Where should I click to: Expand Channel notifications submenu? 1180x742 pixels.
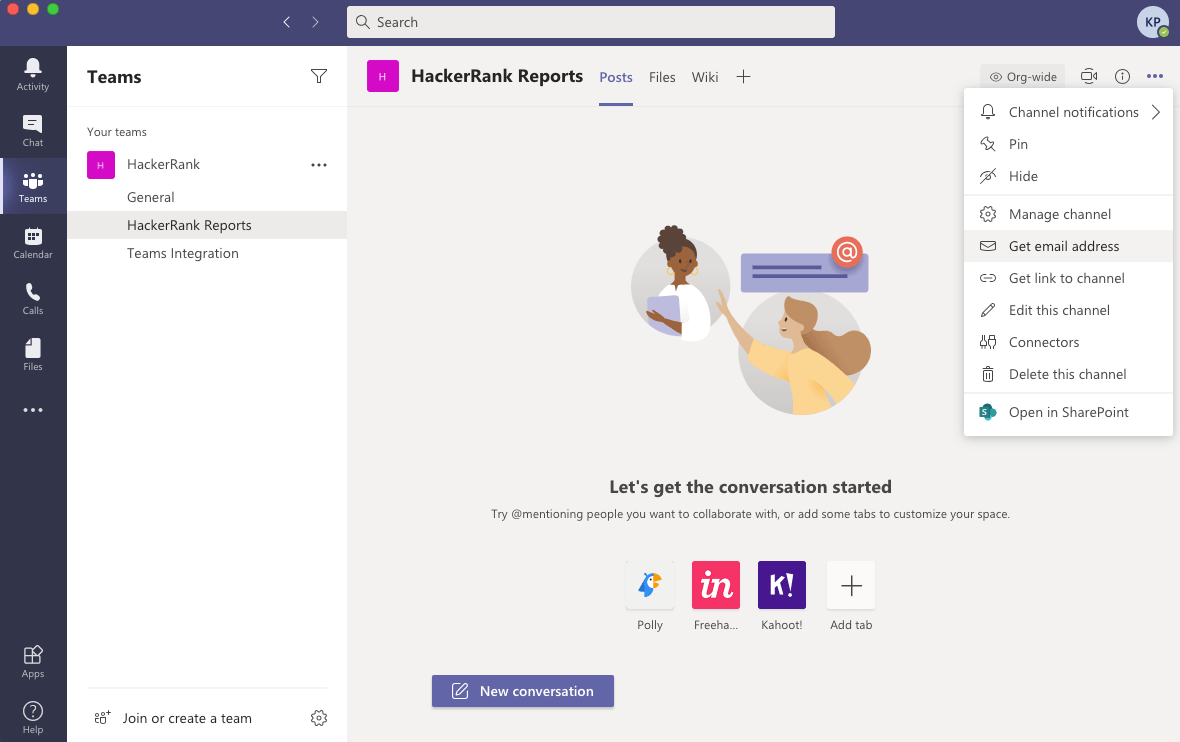[1069, 112]
